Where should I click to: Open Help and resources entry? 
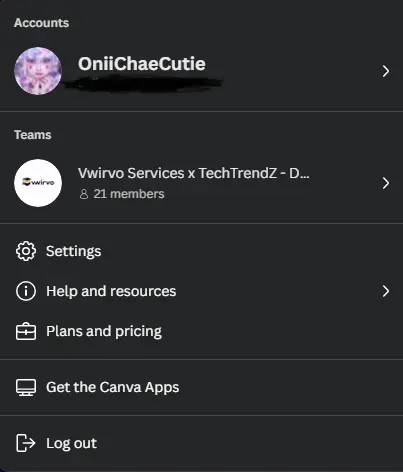point(201,291)
